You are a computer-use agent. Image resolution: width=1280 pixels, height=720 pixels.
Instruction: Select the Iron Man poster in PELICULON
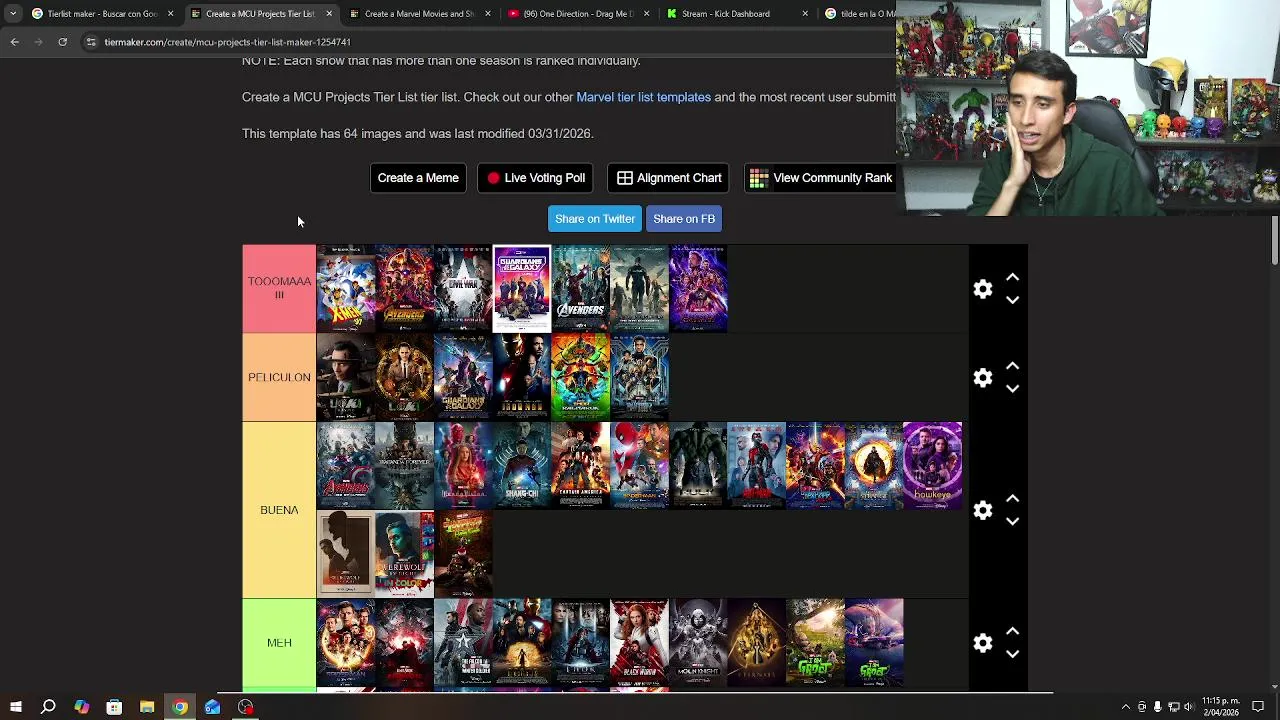tap(522, 377)
